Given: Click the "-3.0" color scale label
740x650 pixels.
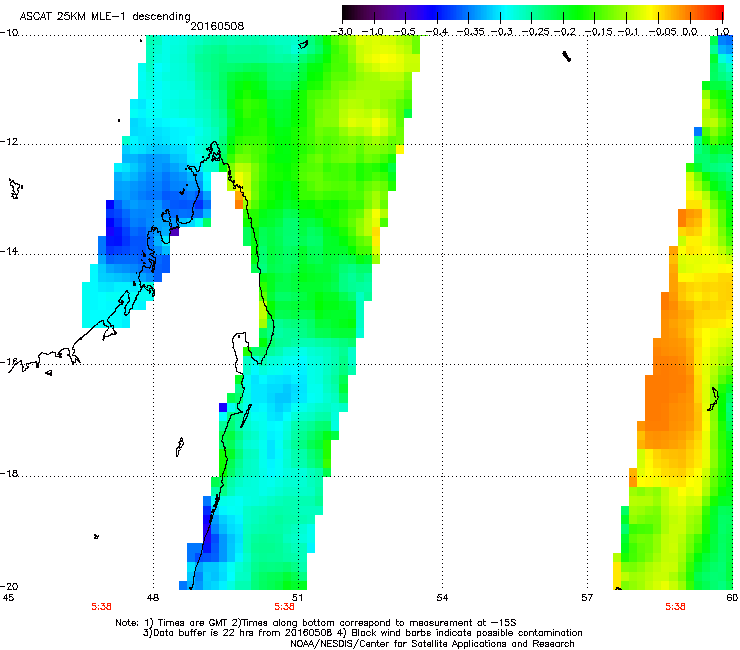Looking at the screenshot, I should (x=341, y=32).
